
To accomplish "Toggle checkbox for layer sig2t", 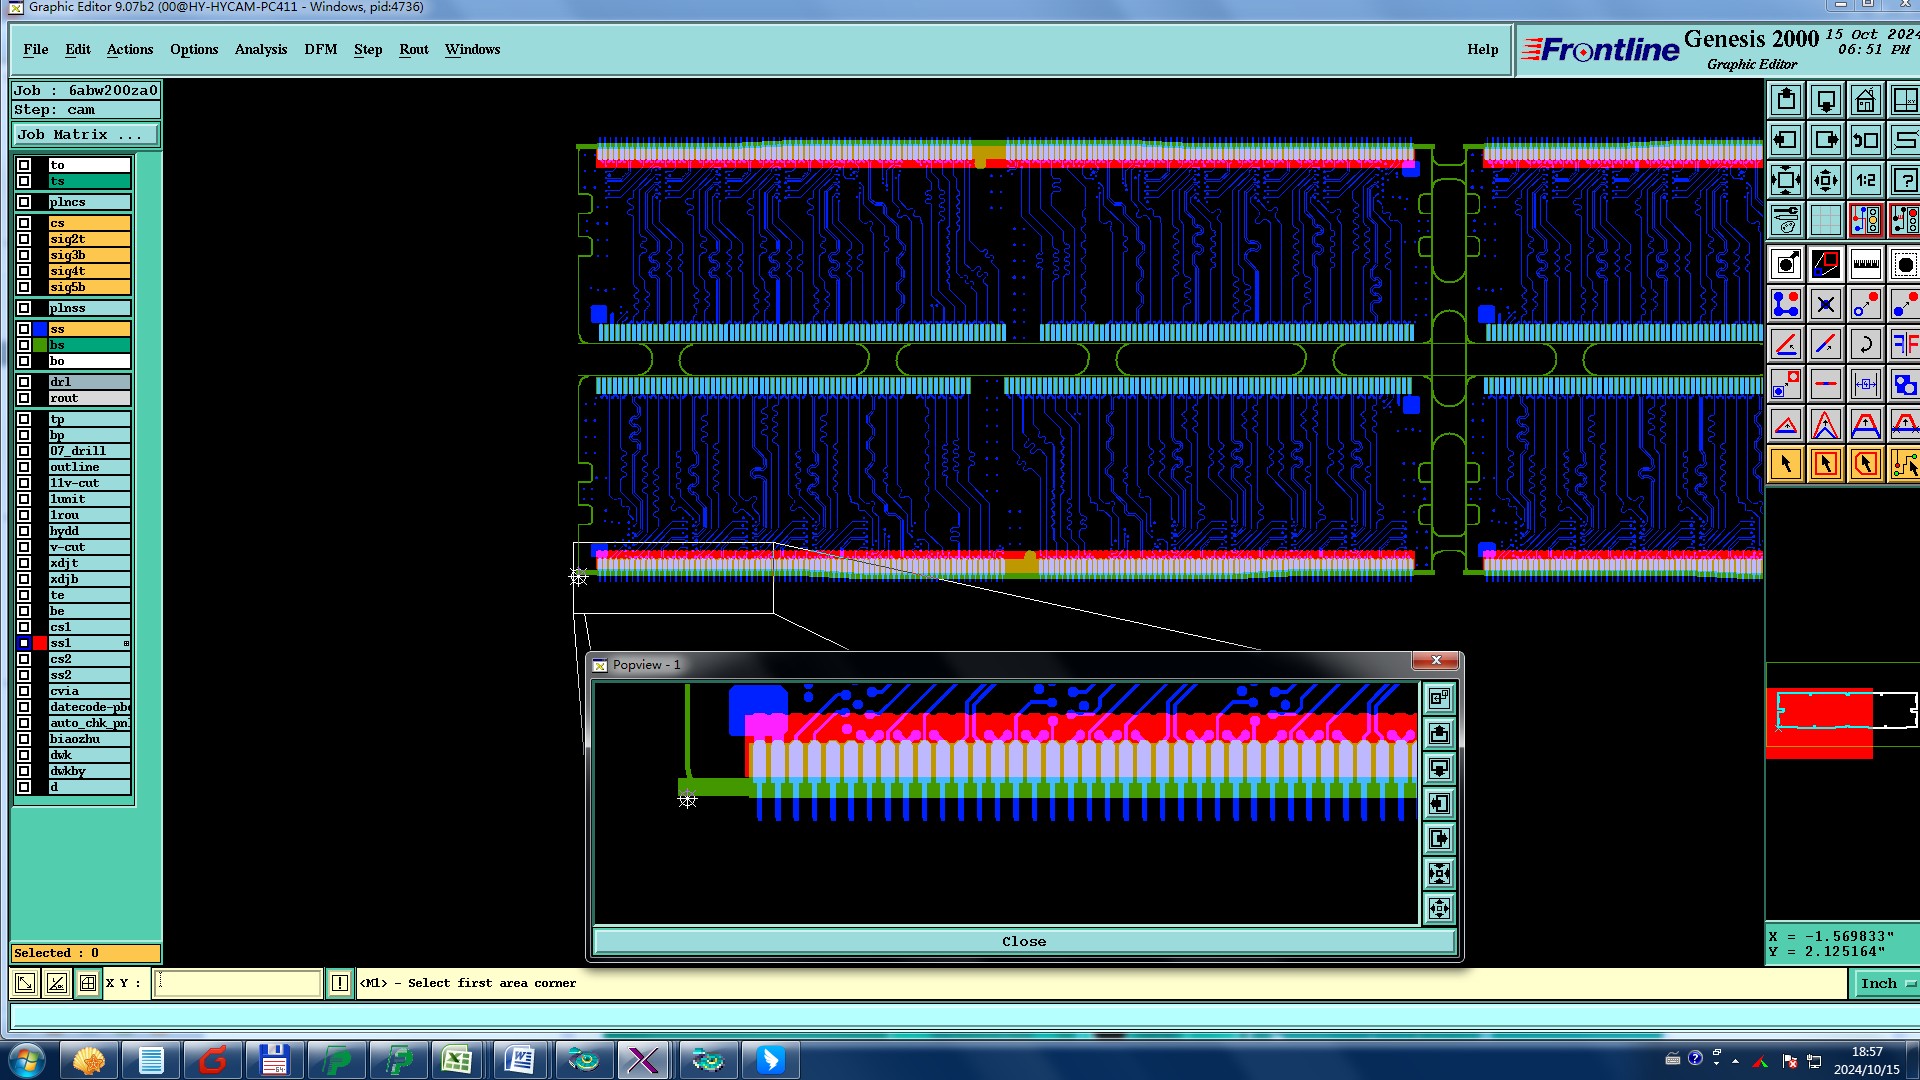I will click(24, 239).
